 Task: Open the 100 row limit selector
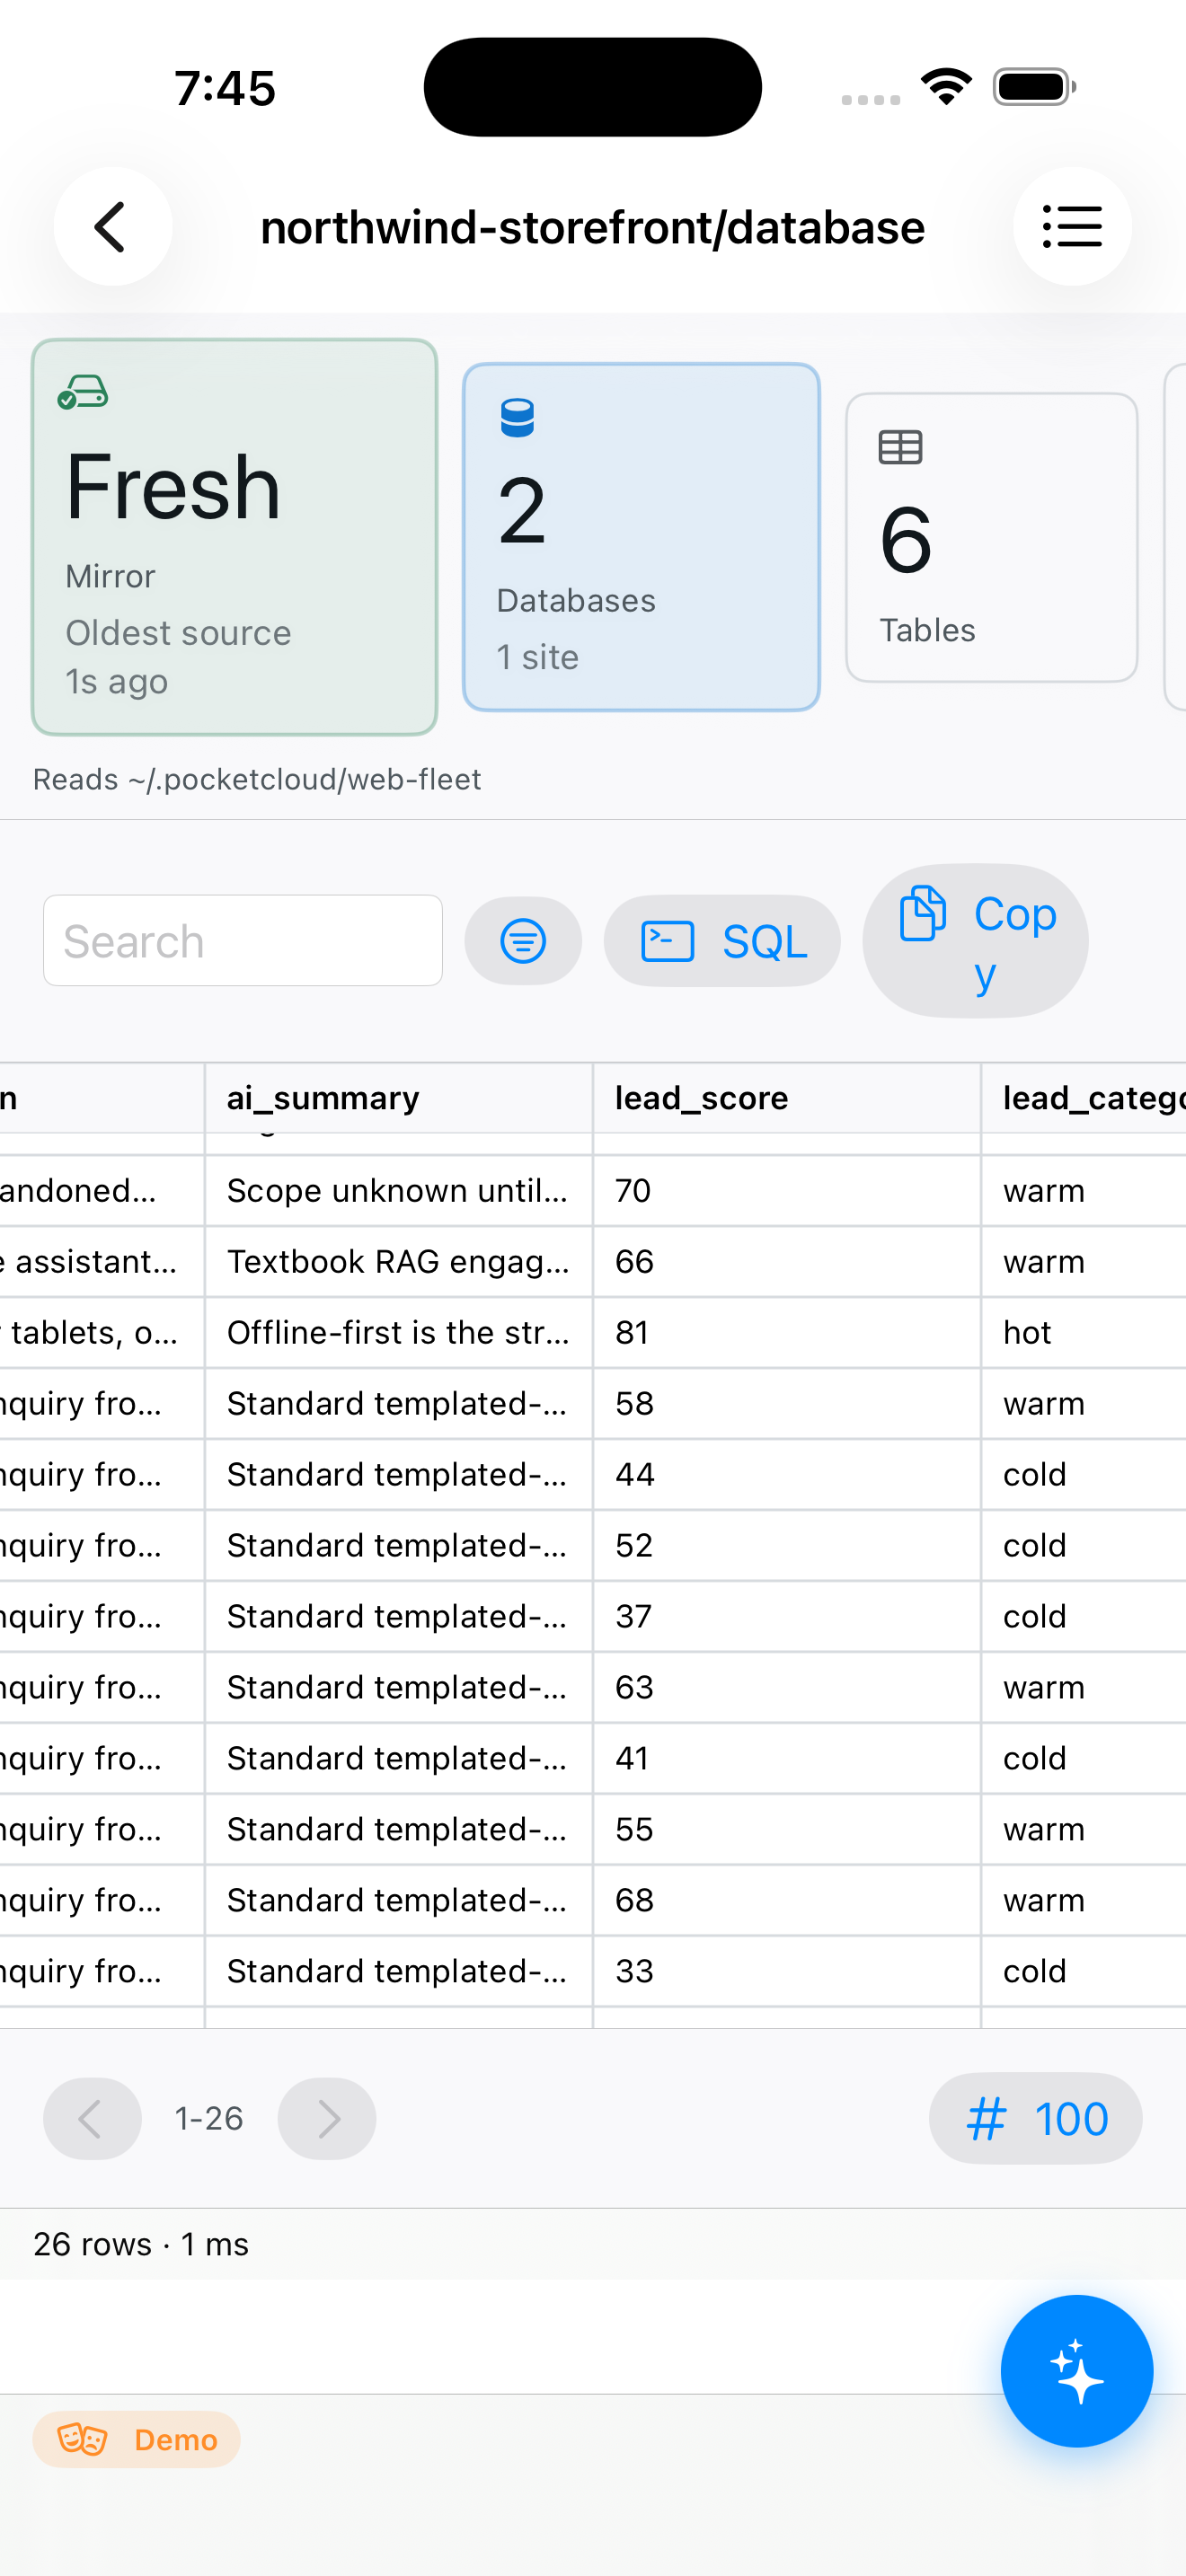(1035, 2119)
